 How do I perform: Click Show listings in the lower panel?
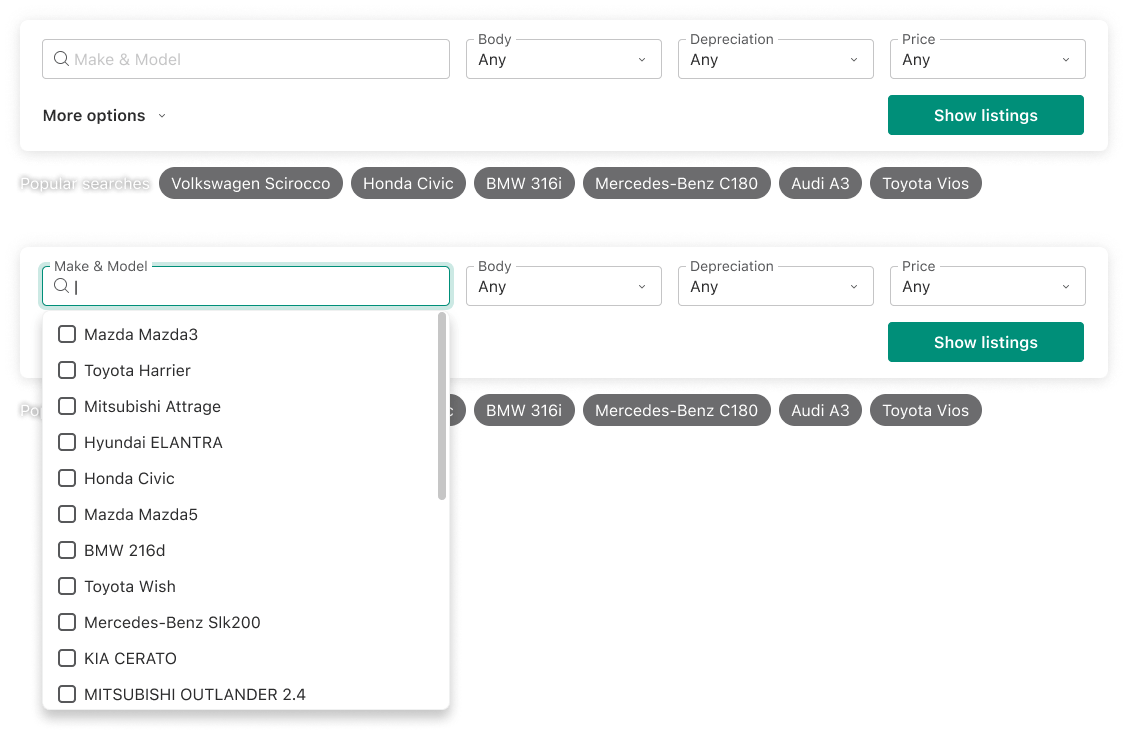(x=986, y=342)
